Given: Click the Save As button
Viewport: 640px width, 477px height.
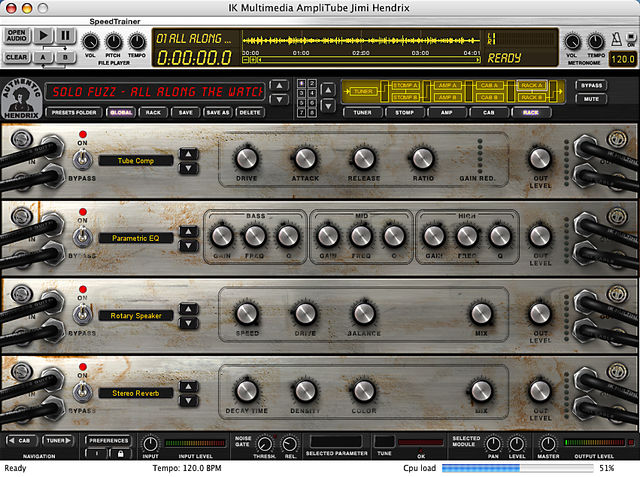Looking at the screenshot, I should [x=218, y=113].
